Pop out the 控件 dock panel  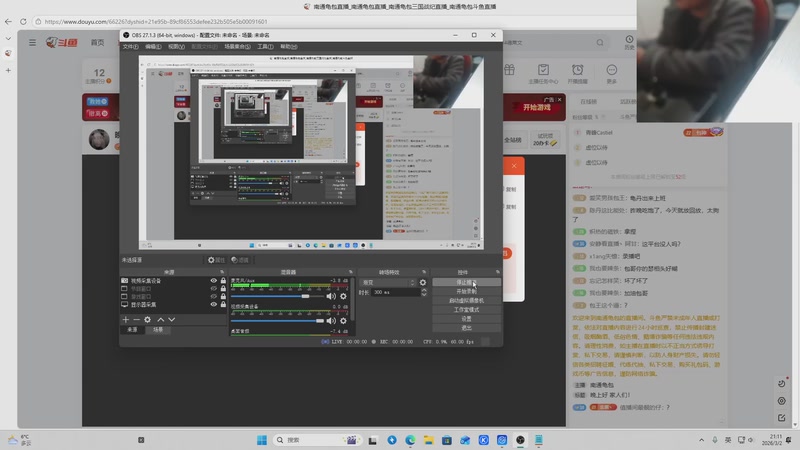tap(497, 272)
